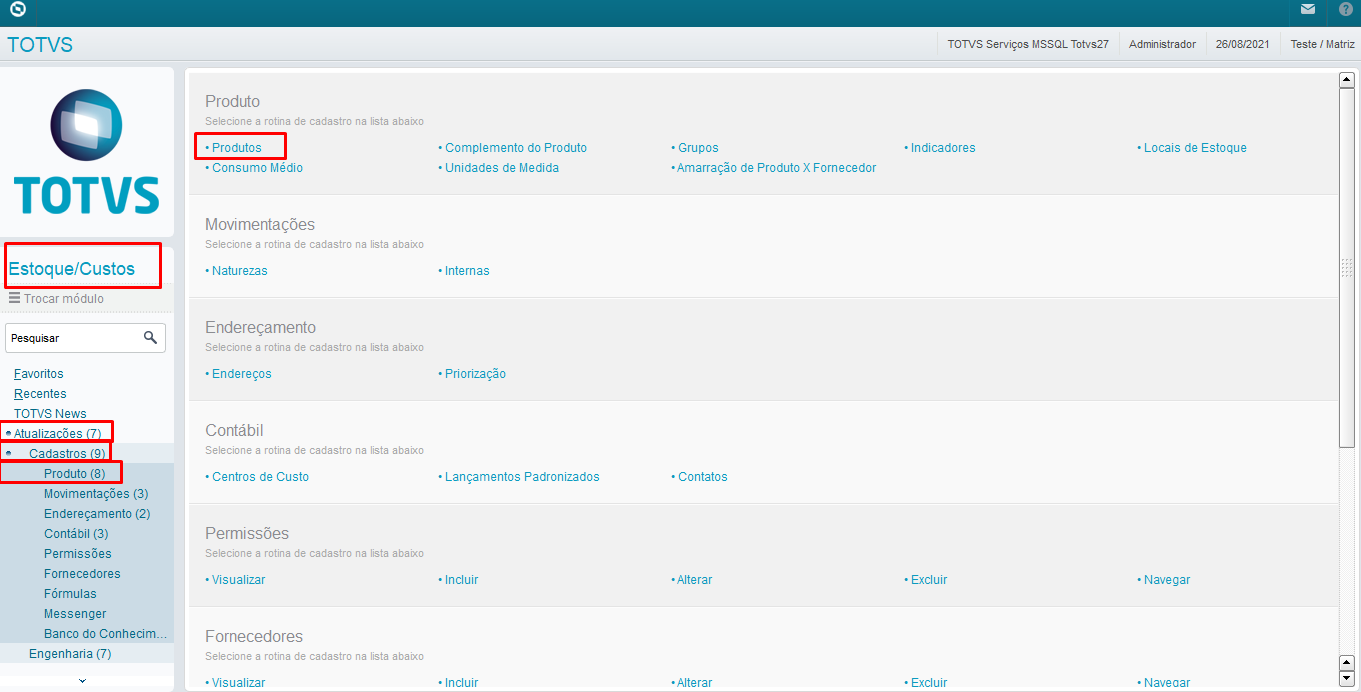Click the TOTVS circular logo icon in top bar
This screenshot has height=692, width=1361.
point(17,10)
